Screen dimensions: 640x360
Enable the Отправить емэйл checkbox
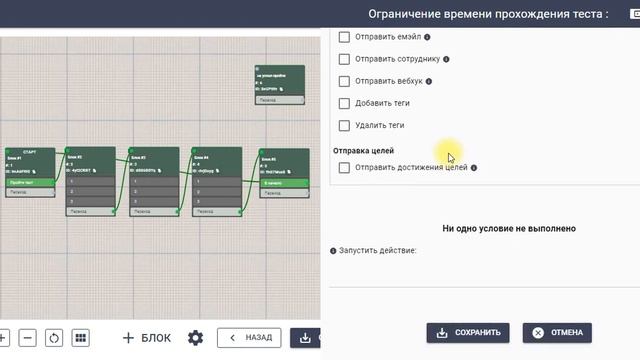pyautogui.click(x=344, y=37)
